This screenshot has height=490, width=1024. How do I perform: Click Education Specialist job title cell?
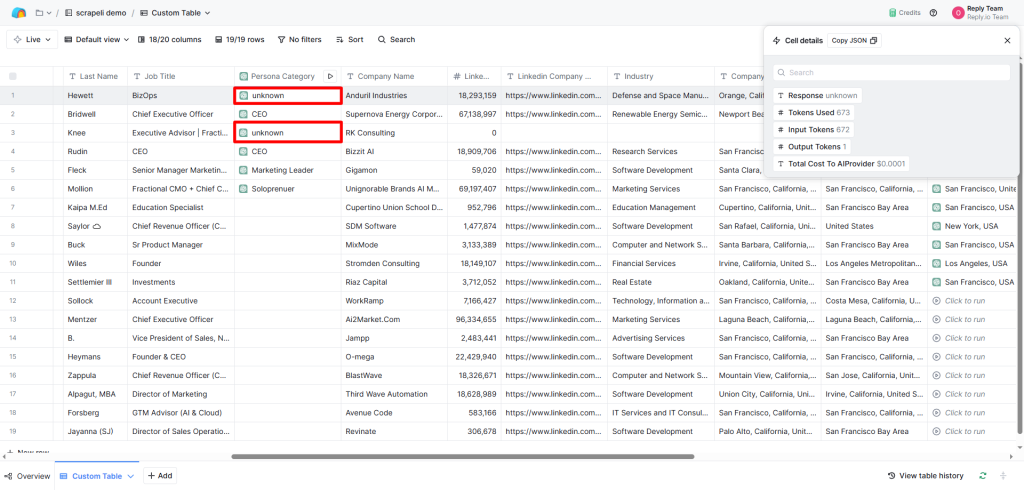click(181, 207)
